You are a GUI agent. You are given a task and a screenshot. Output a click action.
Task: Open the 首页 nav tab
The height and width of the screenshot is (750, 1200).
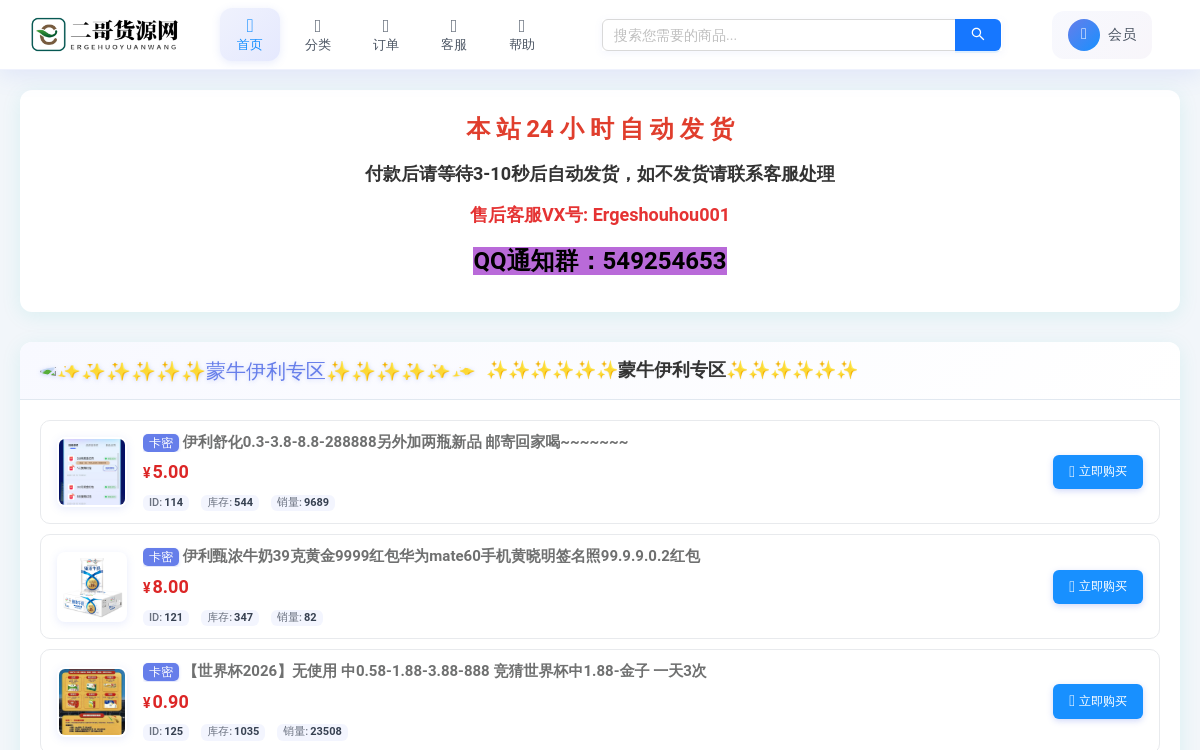coord(250,35)
